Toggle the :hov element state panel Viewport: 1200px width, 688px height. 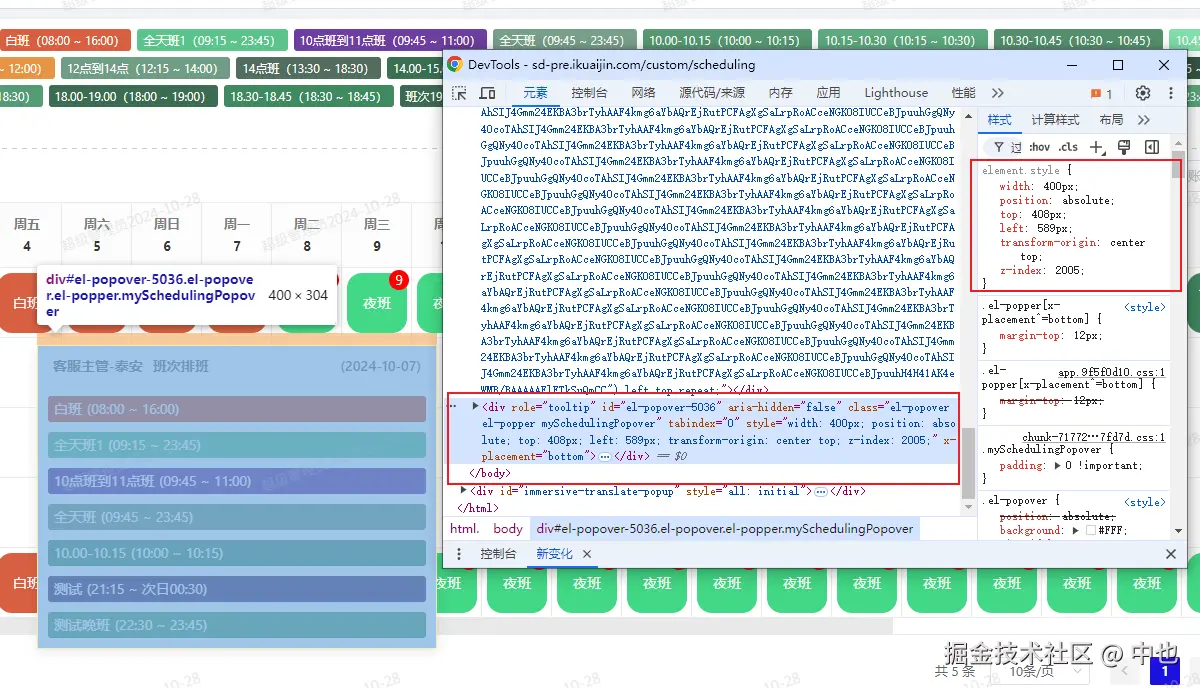[x=1039, y=147]
